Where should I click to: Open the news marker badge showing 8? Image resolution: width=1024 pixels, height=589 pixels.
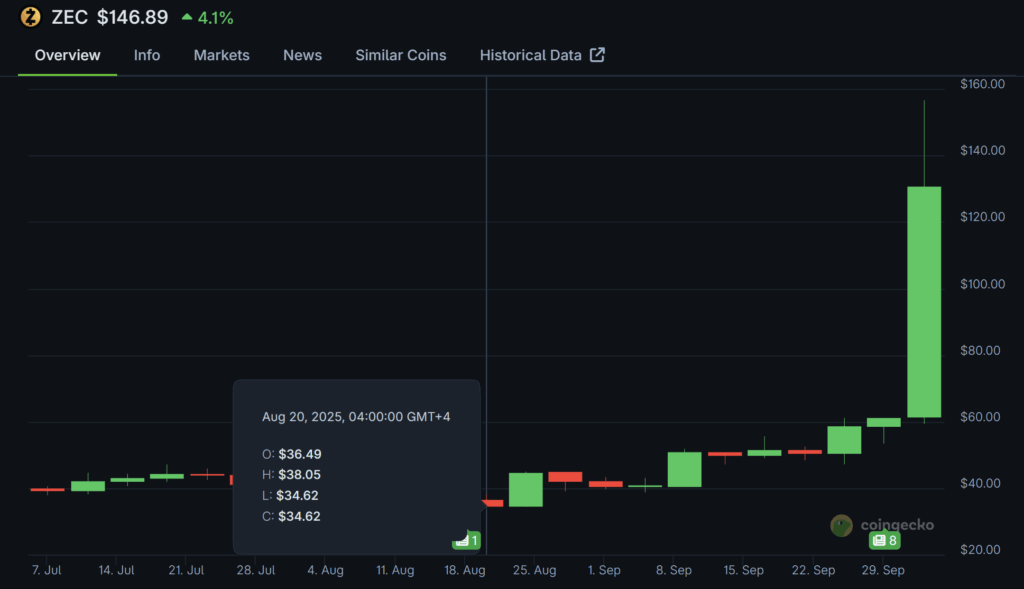pos(884,540)
